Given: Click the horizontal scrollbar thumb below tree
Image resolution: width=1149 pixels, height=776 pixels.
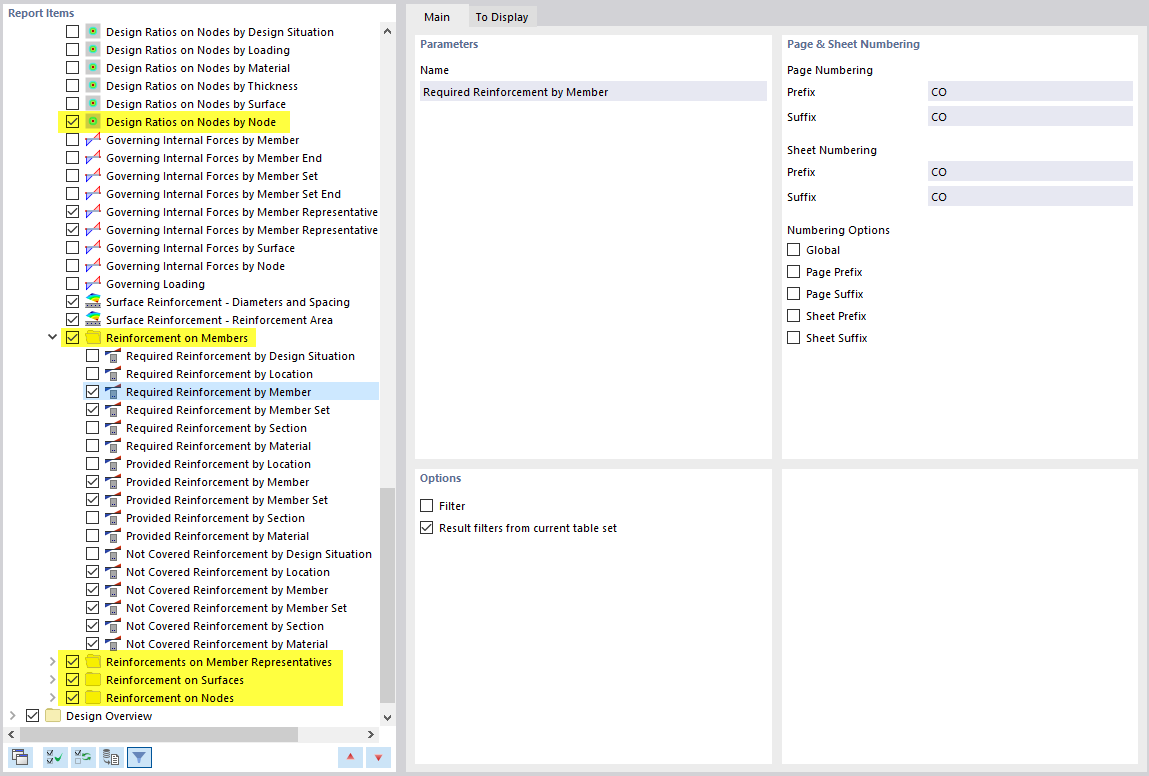Looking at the screenshot, I should click(x=159, y=734).
